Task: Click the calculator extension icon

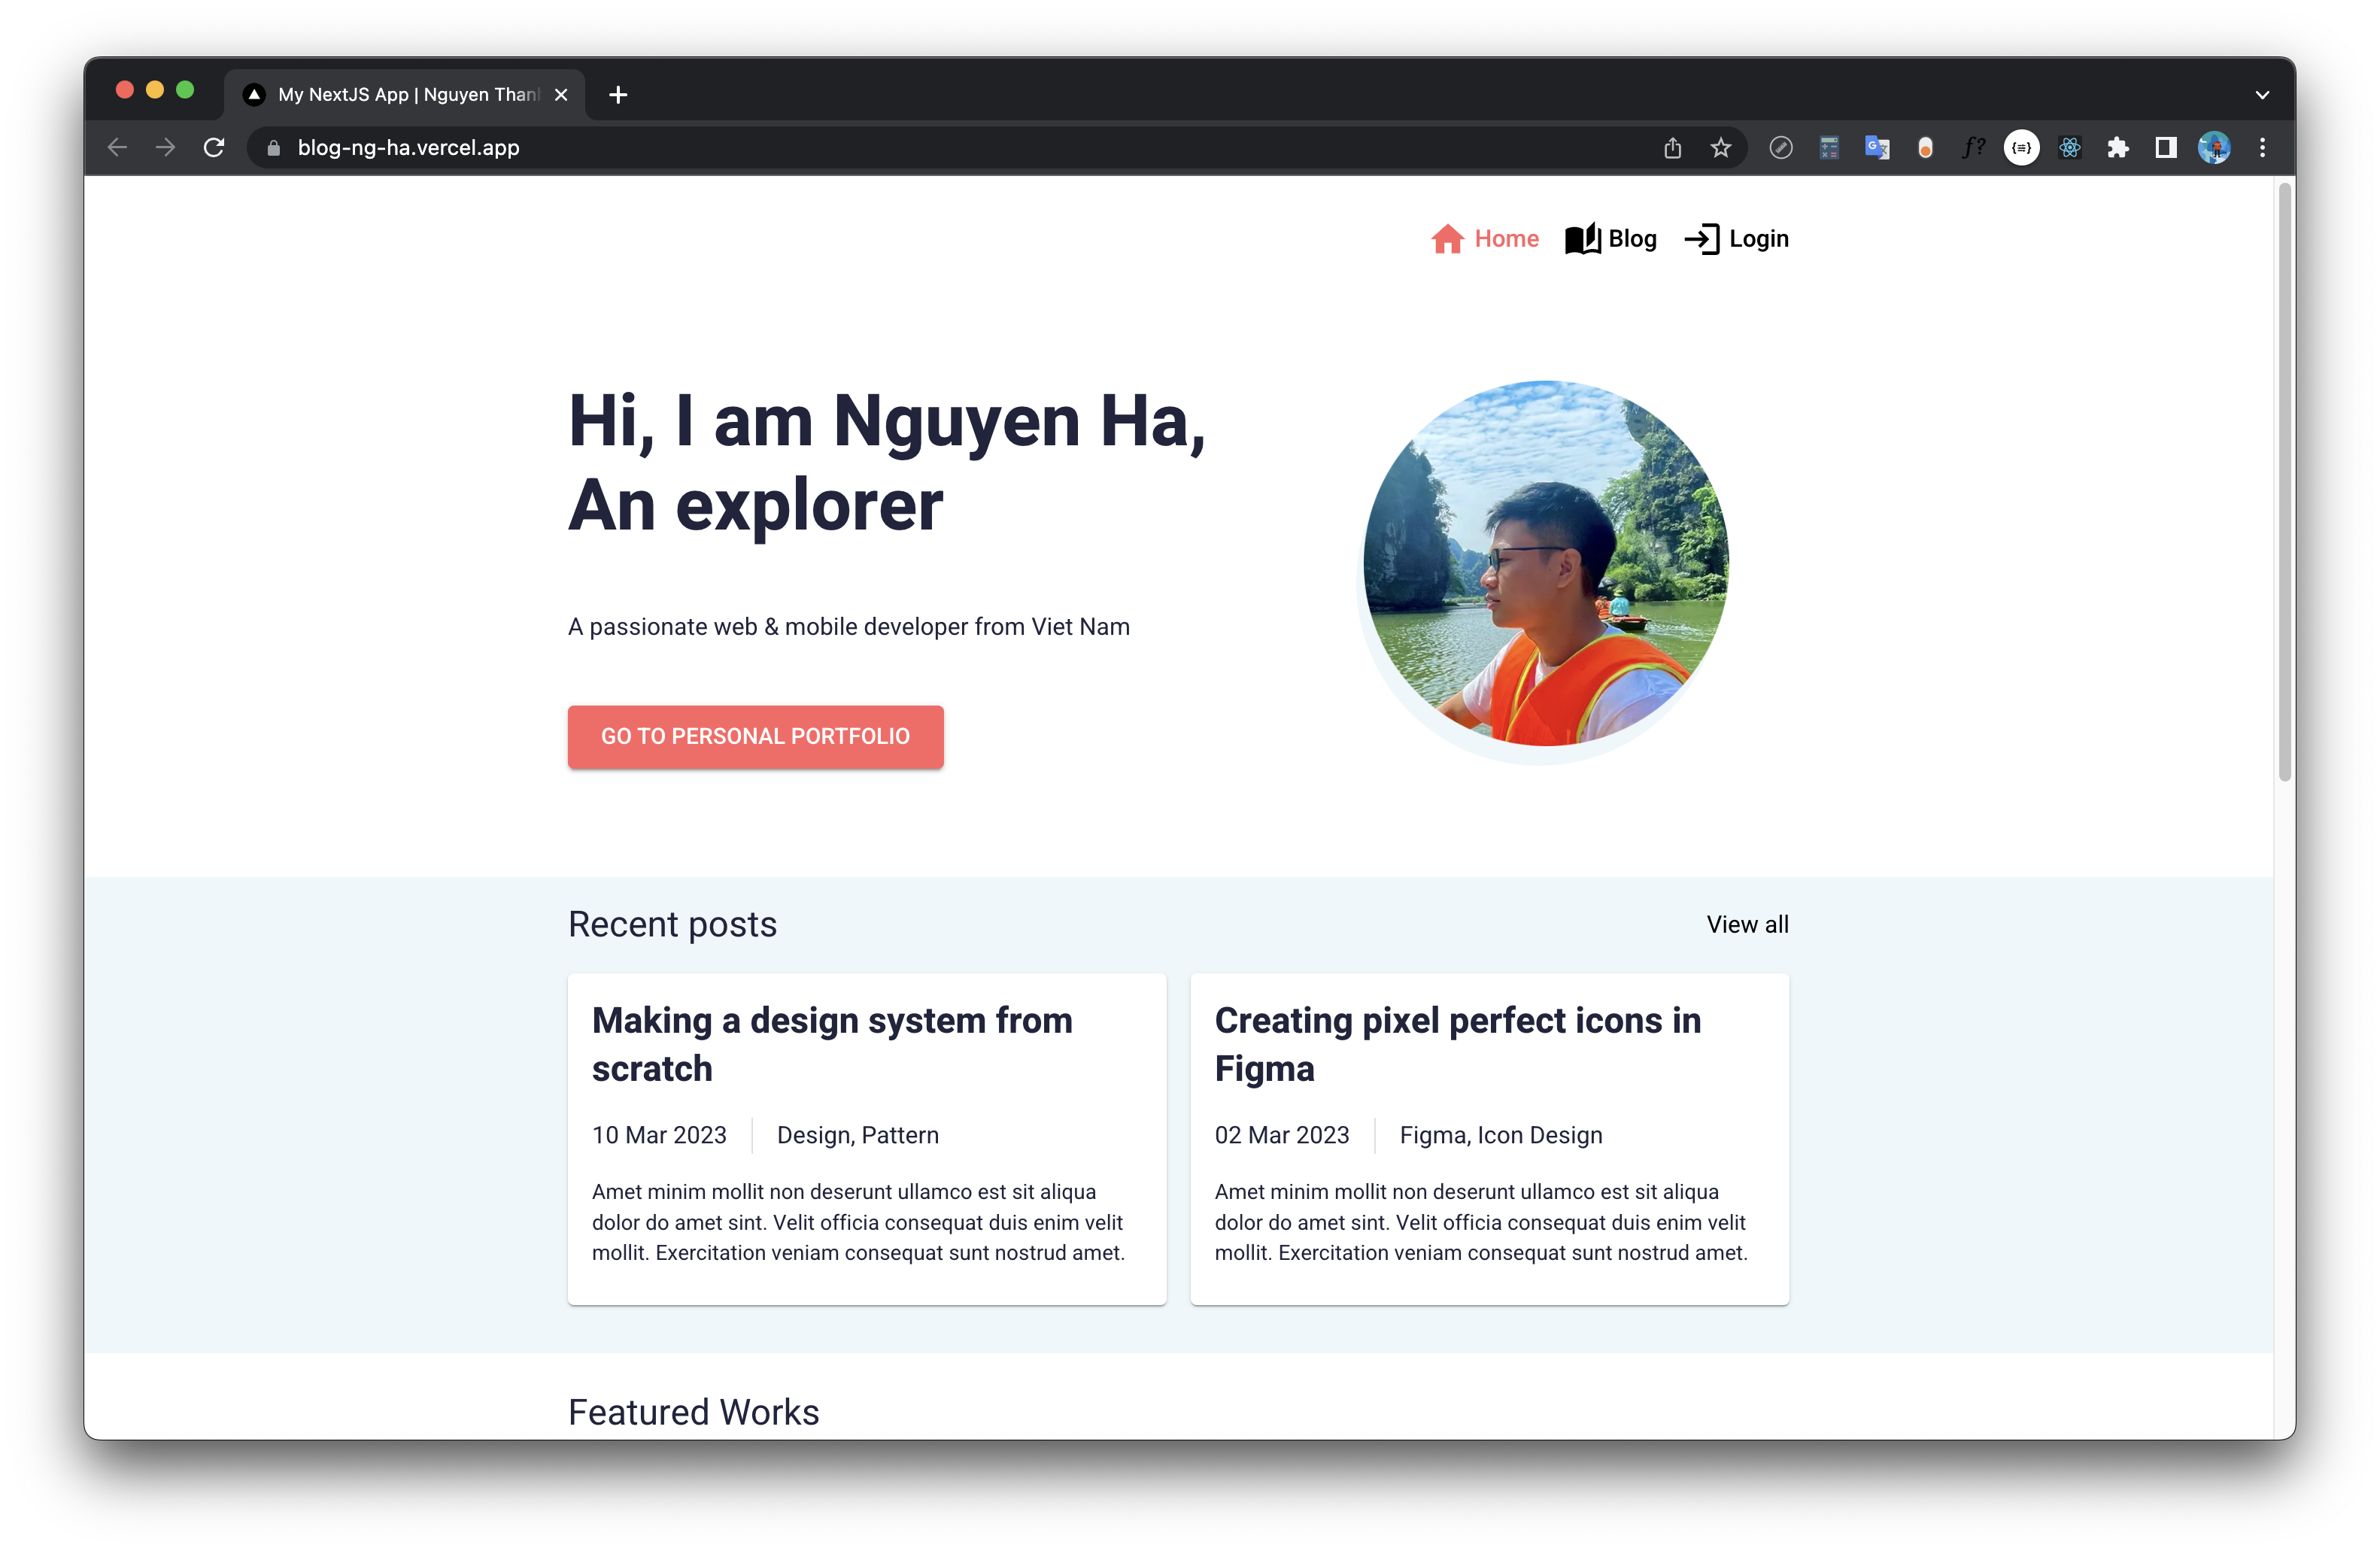Action: click(1828, 148)
